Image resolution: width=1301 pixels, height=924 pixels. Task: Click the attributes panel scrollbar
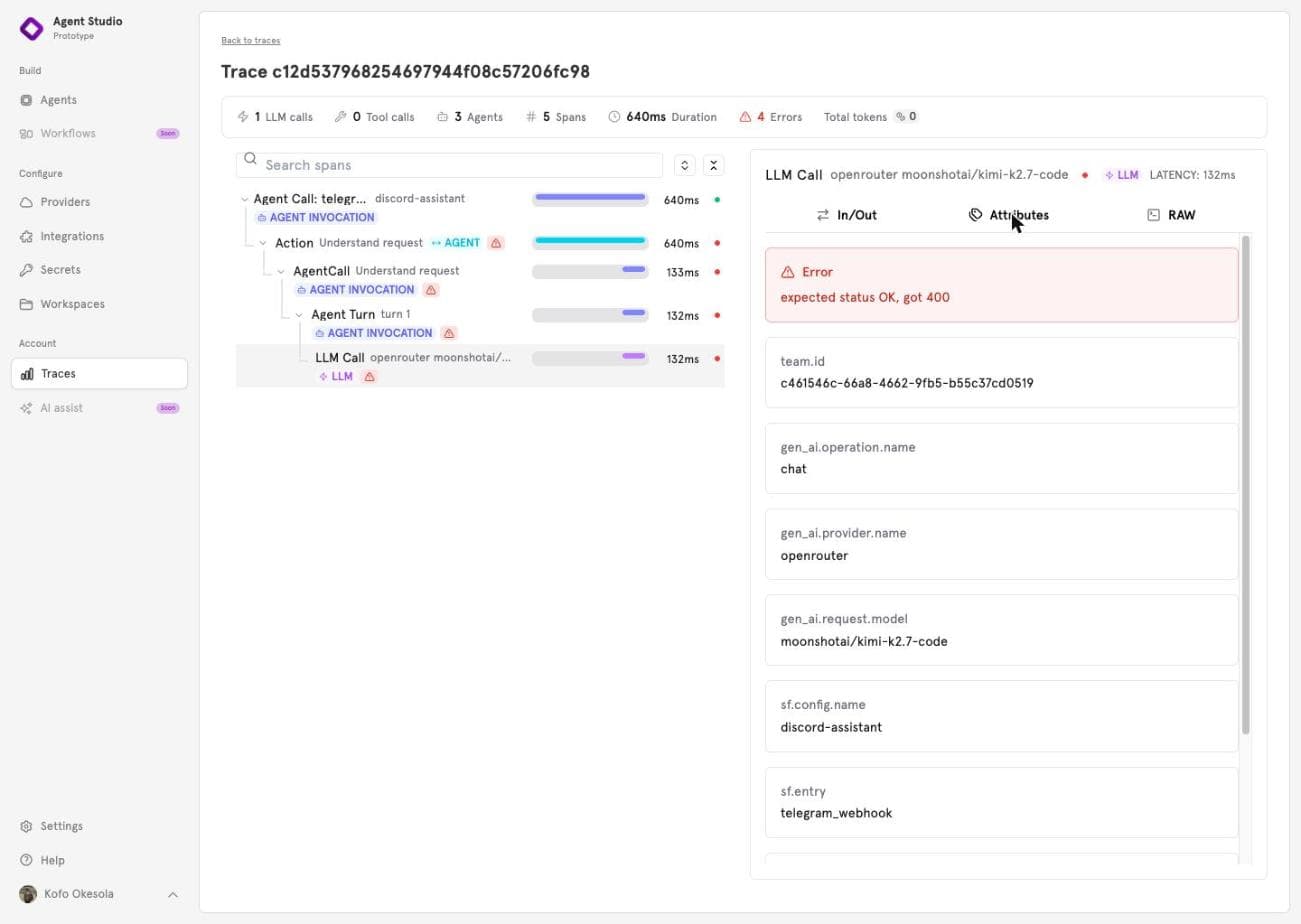click(1246, 485)
